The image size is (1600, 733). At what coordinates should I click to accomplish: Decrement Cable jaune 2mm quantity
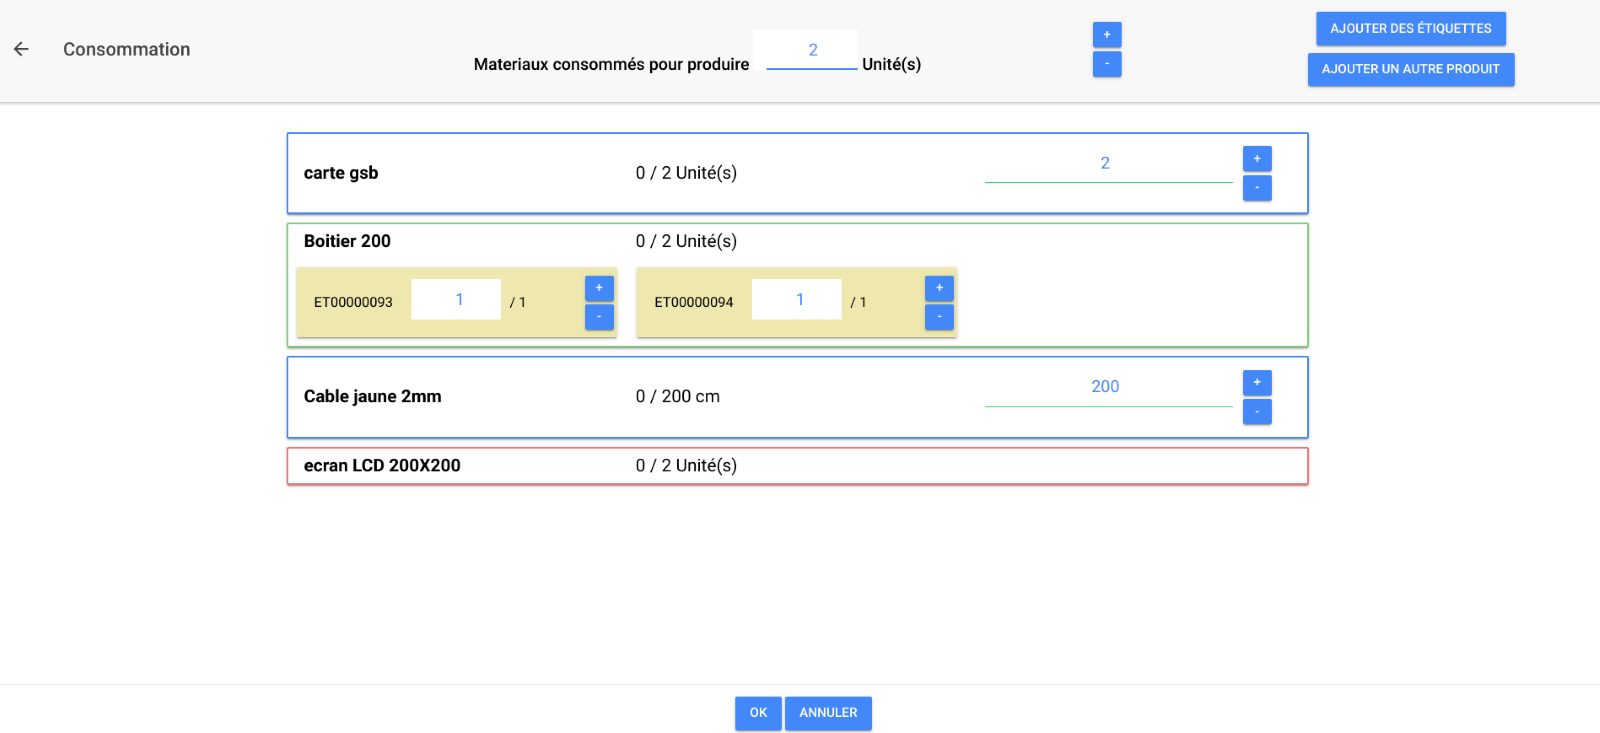(1256, 412)
